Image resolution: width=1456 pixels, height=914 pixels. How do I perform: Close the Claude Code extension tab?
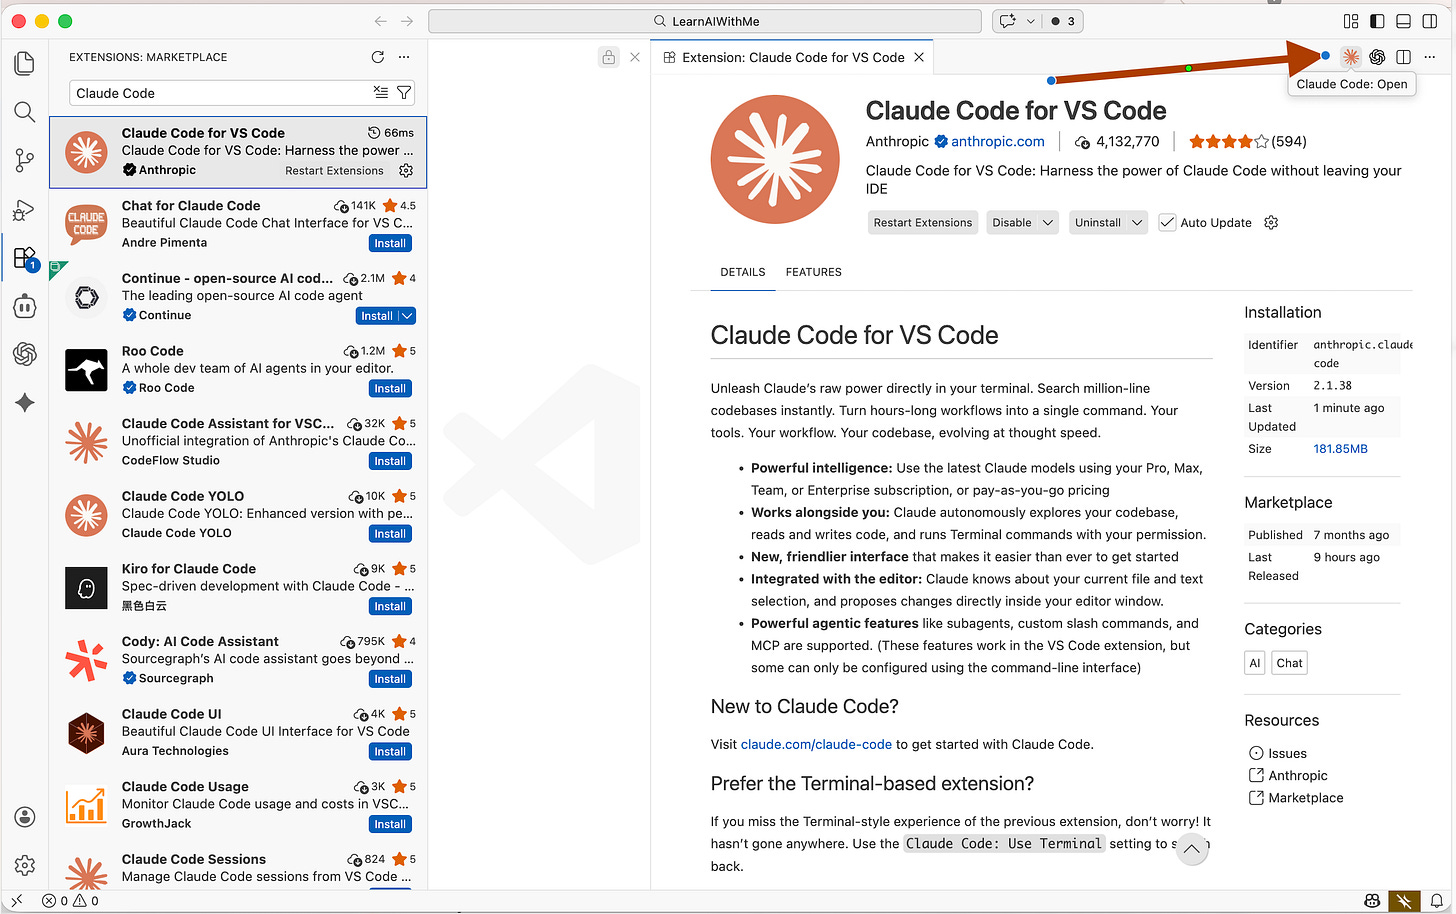919,57
